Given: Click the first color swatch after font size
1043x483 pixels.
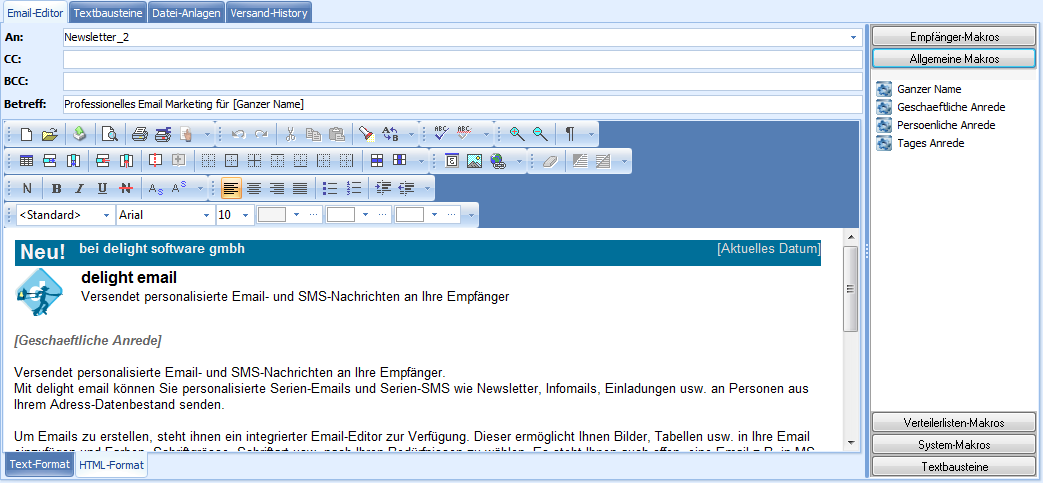Looking at the screenshot, I should (x=271, y=215).
